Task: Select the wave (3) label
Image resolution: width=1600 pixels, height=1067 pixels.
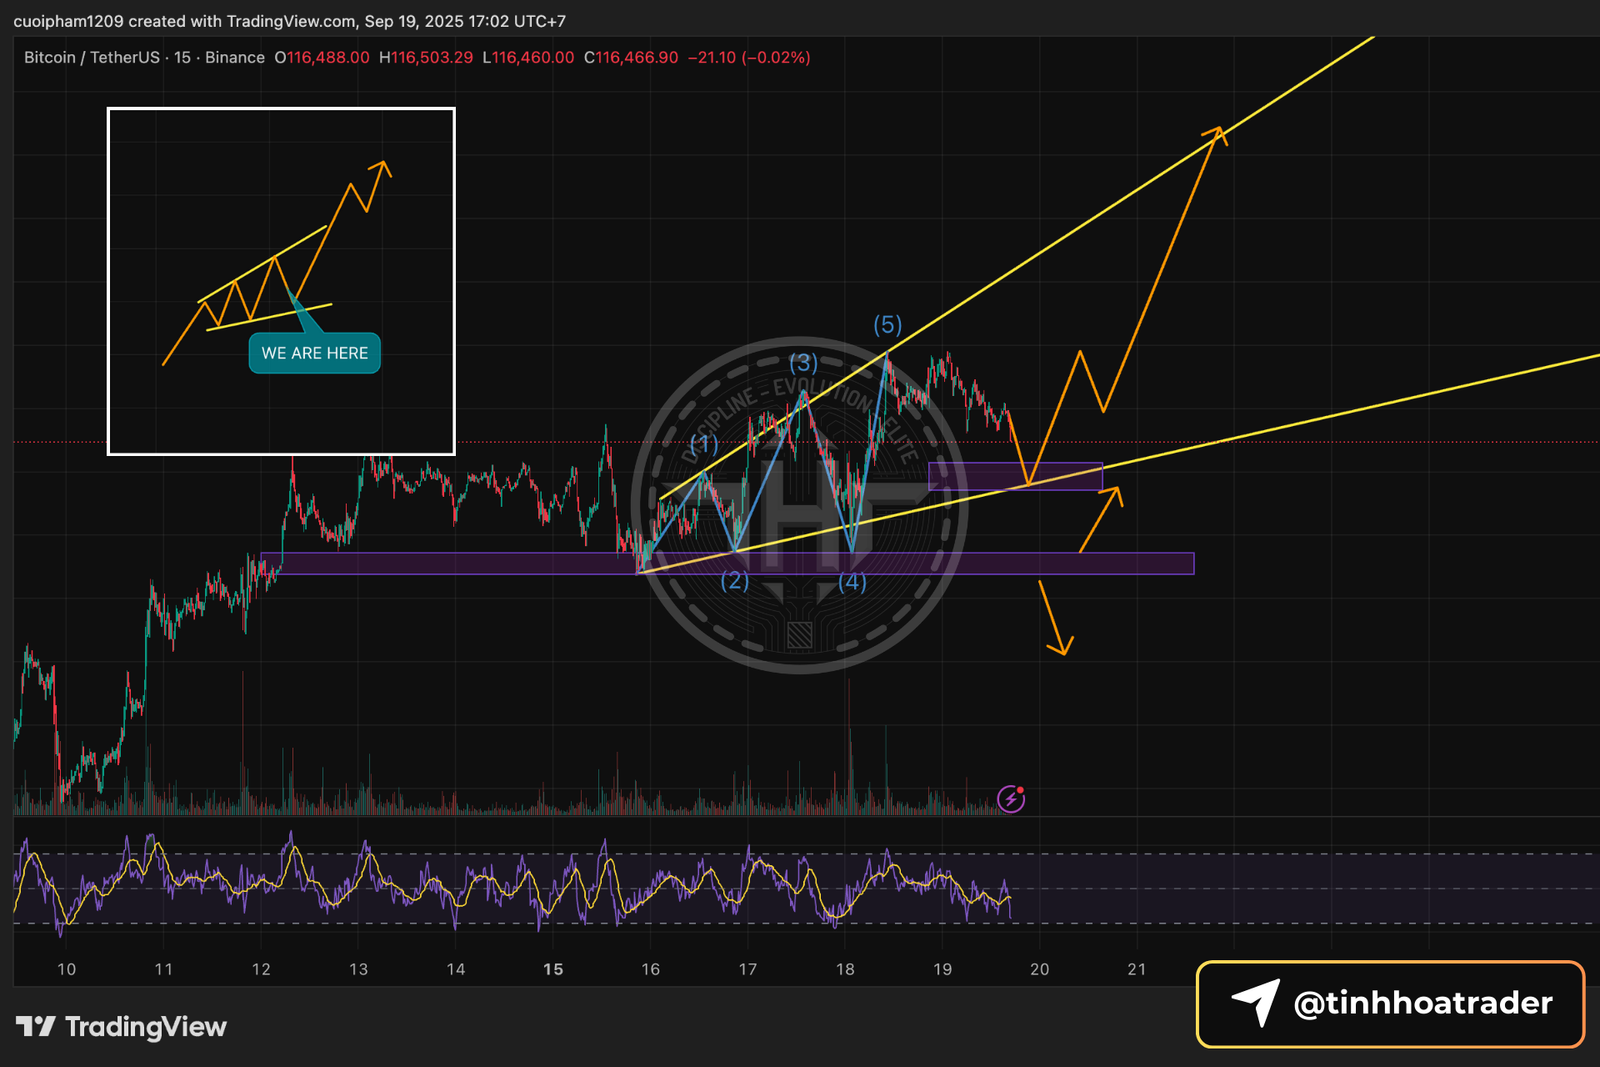Action: pos(803,362)
